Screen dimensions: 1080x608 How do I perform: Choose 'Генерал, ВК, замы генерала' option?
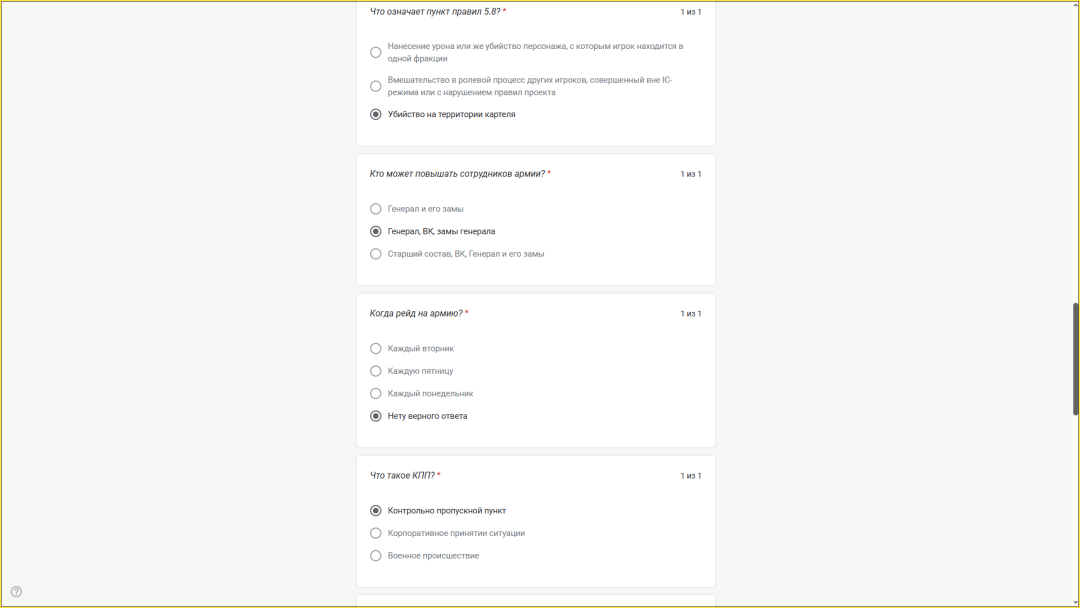[376, 231]
